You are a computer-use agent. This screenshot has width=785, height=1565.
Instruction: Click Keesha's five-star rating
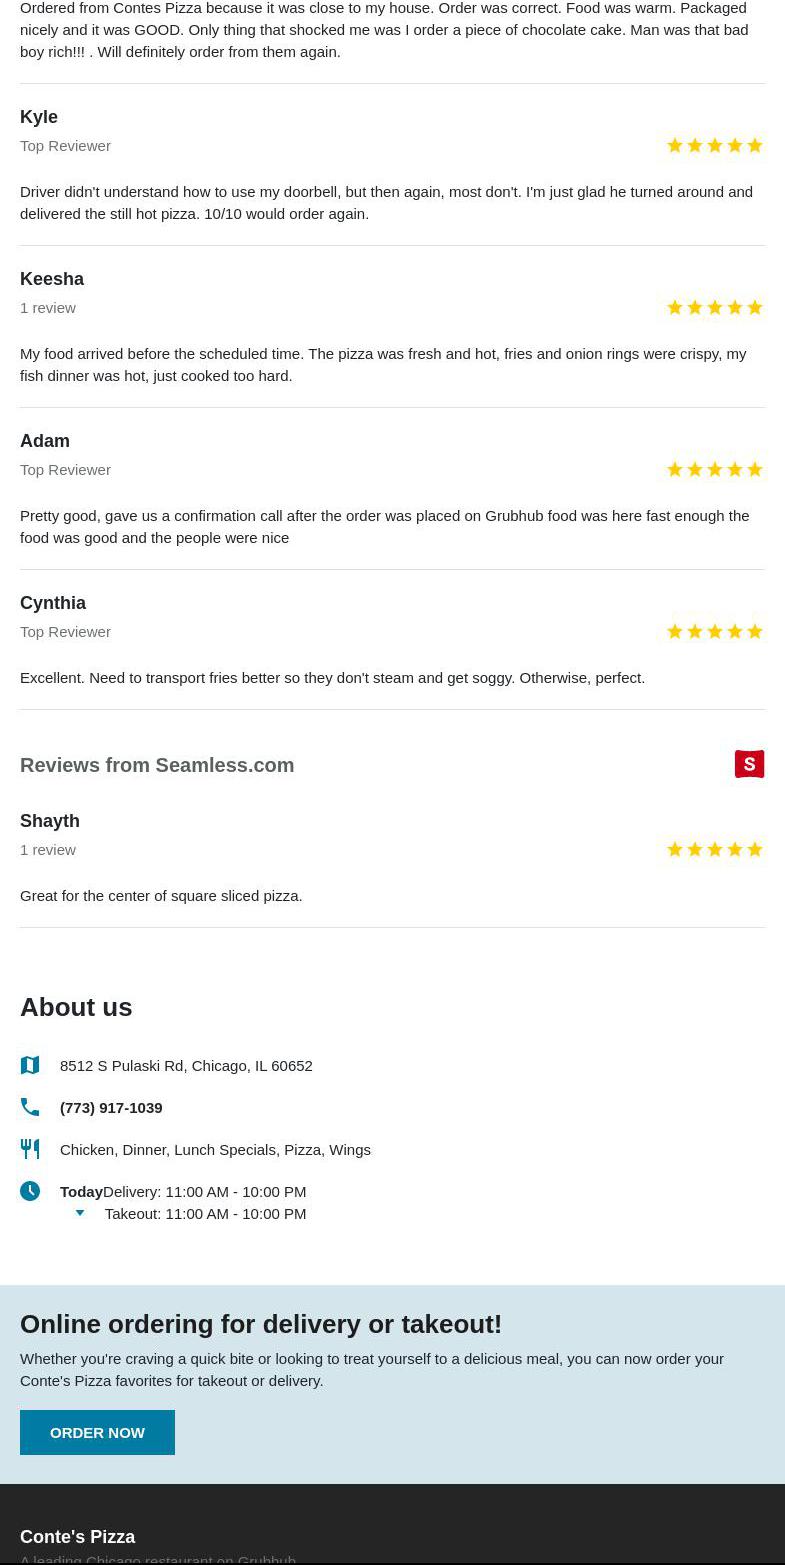(x=714, y=308)
